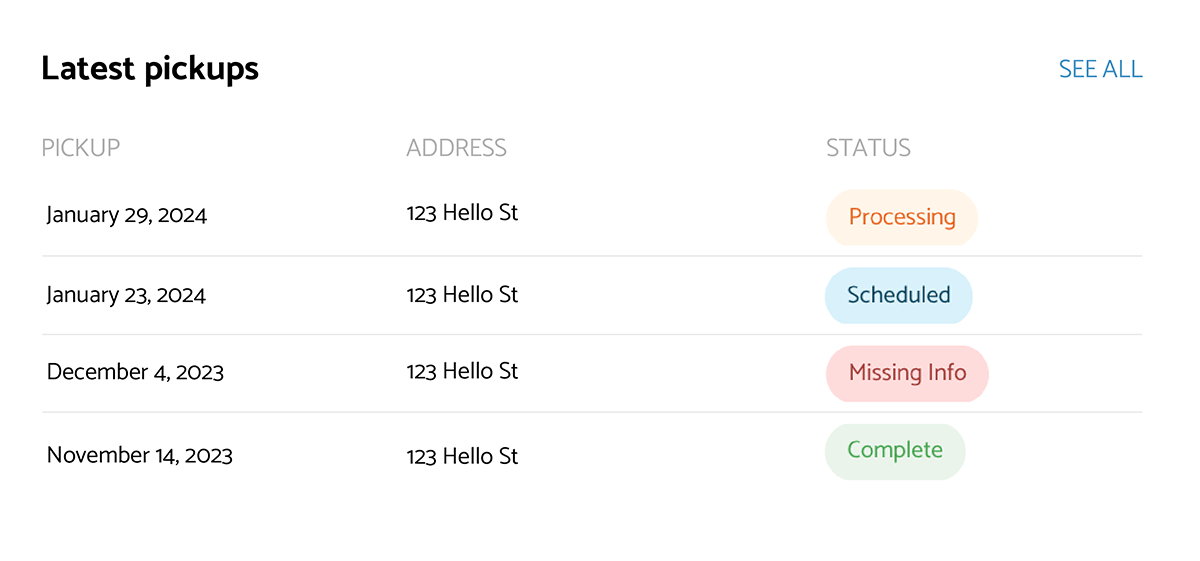Select the December 4, 2023 pickup date
The height and width of the screenshot is (561, 1200).
[135, 373]
